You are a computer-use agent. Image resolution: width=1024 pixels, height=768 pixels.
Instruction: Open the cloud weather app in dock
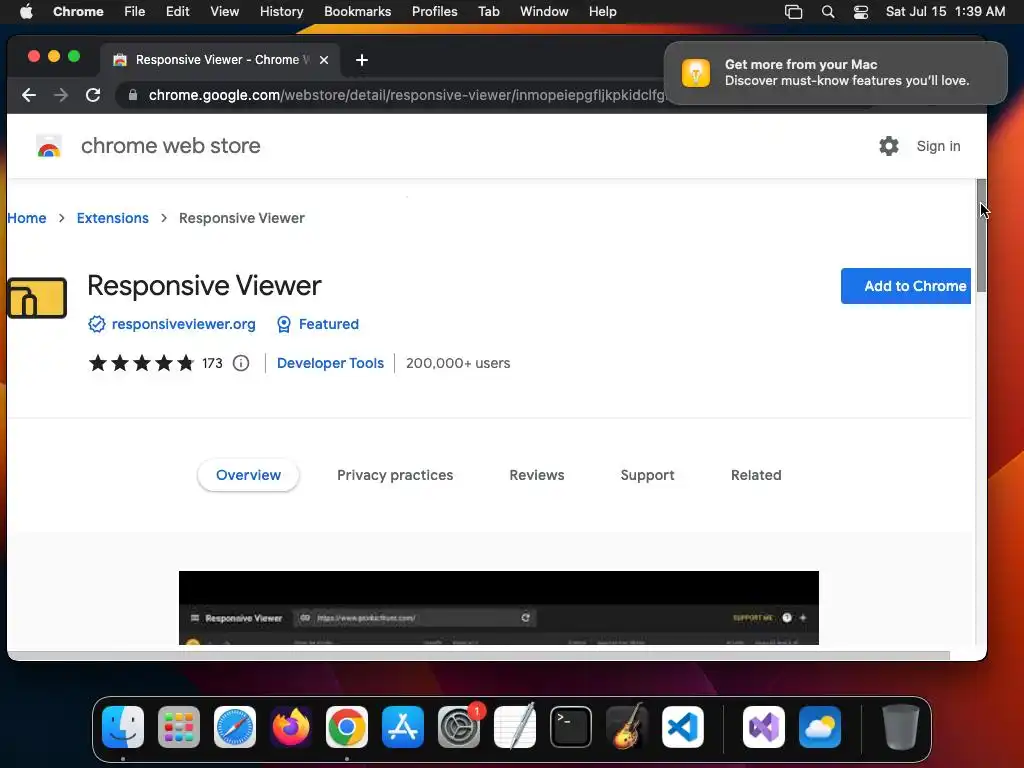(820, 727)
